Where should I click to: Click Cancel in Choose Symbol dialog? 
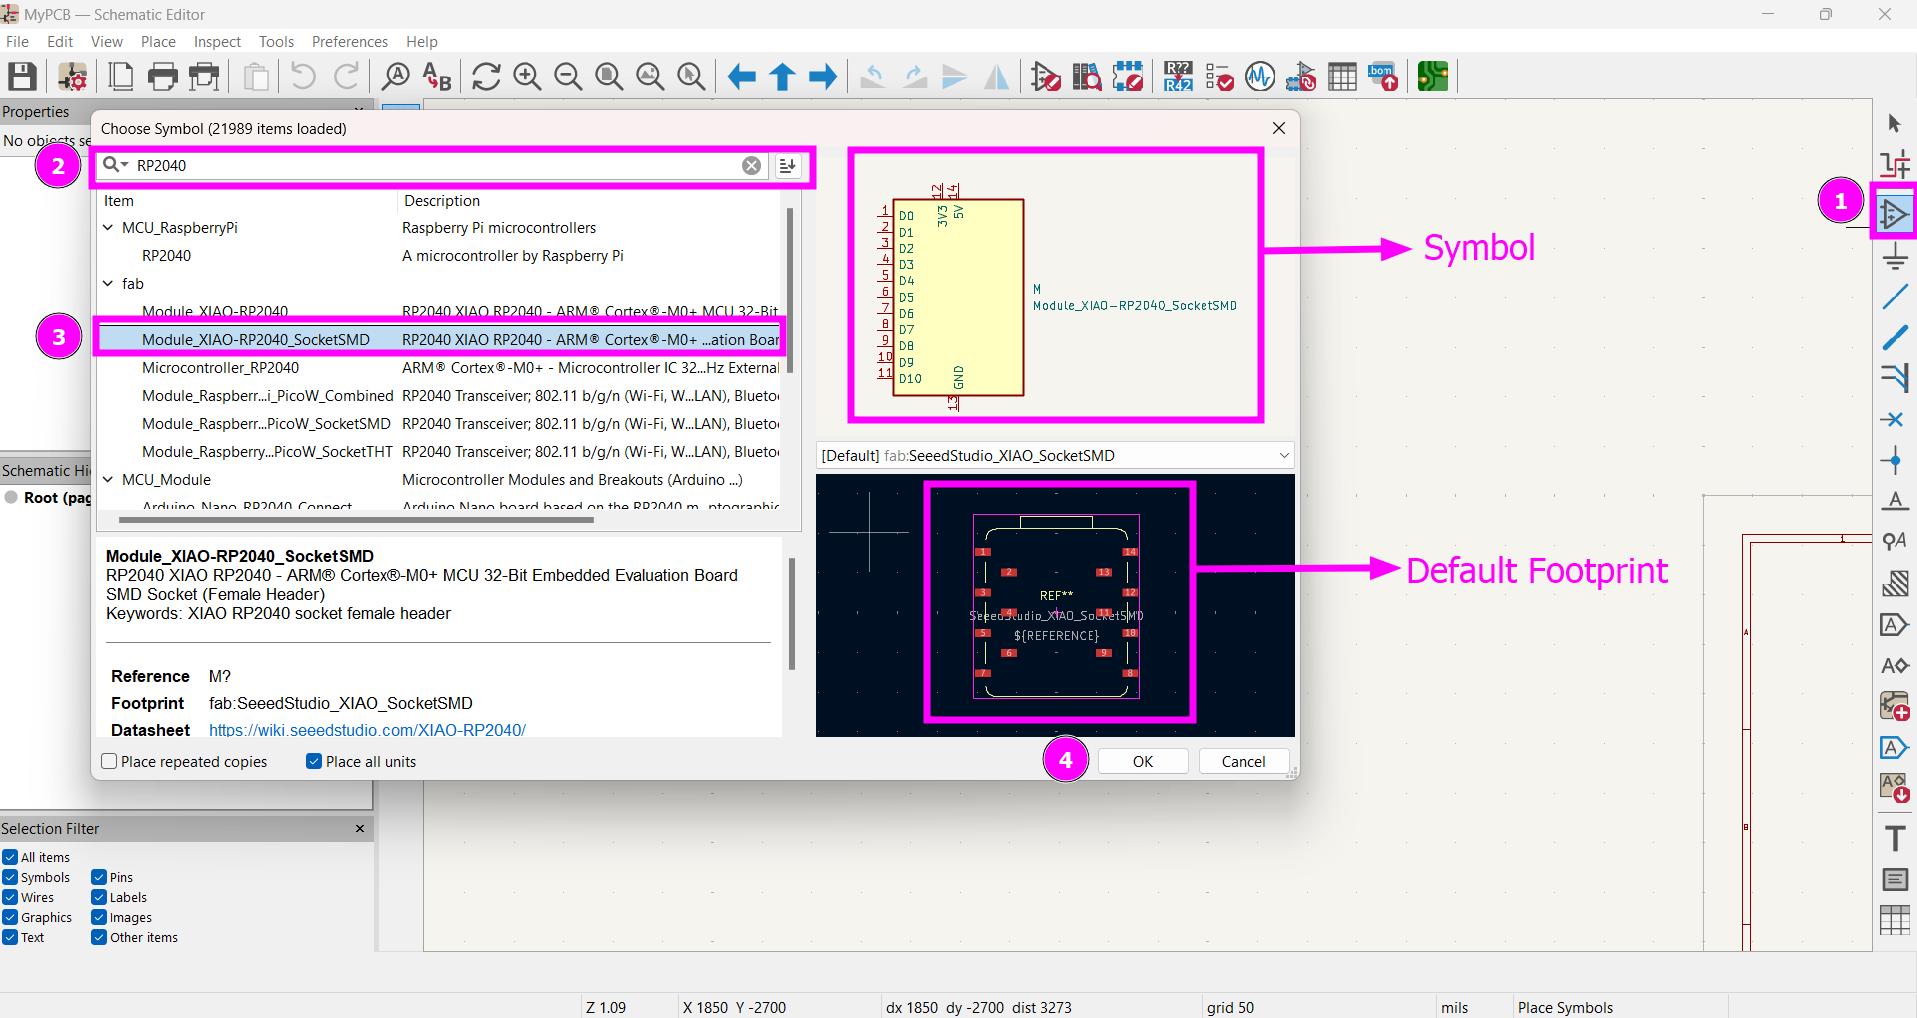[x=1243, y=762]
